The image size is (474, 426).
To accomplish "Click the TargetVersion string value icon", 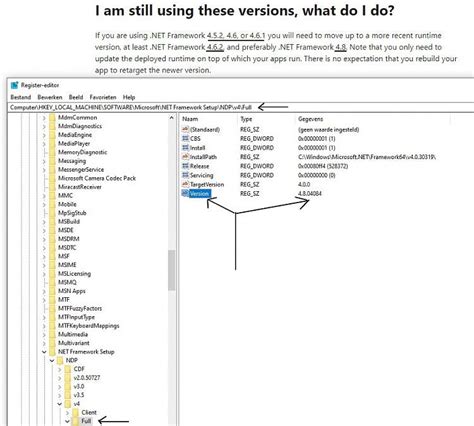I will click(185, 184).
